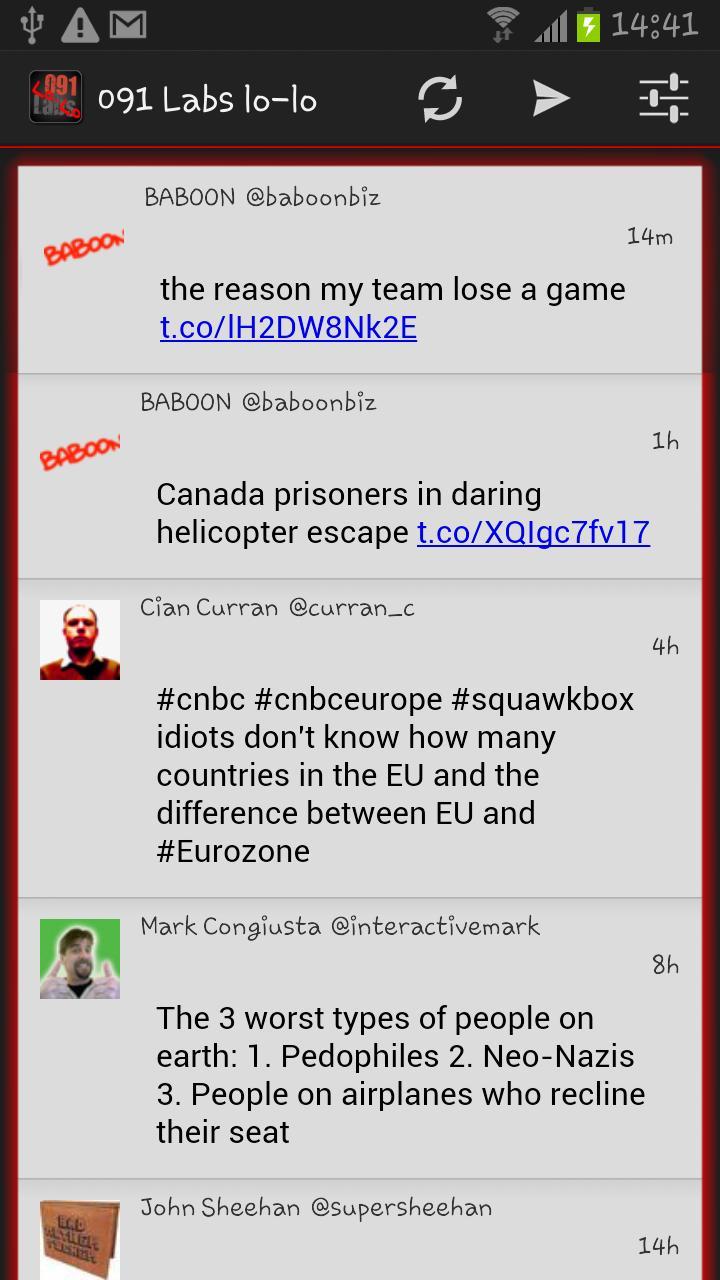Open the settings sliders icon
Image resolution: width=720 pixels, height=1280 pixels.
click(664, 98)
